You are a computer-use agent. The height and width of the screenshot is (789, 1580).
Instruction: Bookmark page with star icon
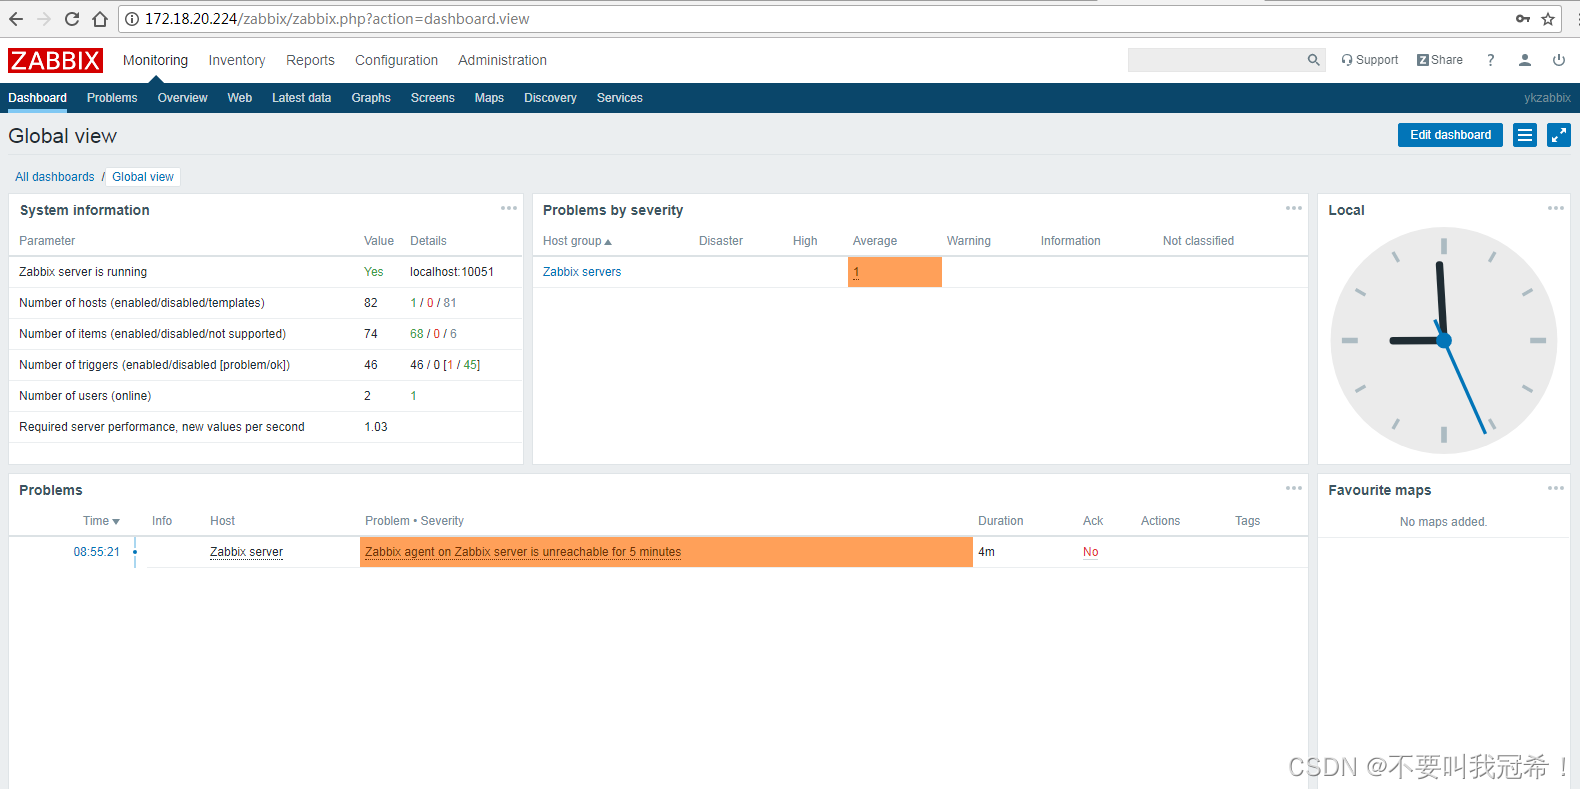tap(1548, 19)
